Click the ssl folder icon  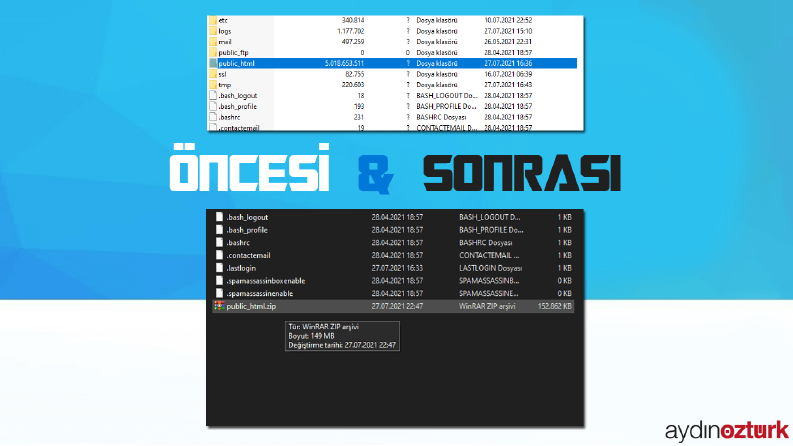[x=213, y=74]
